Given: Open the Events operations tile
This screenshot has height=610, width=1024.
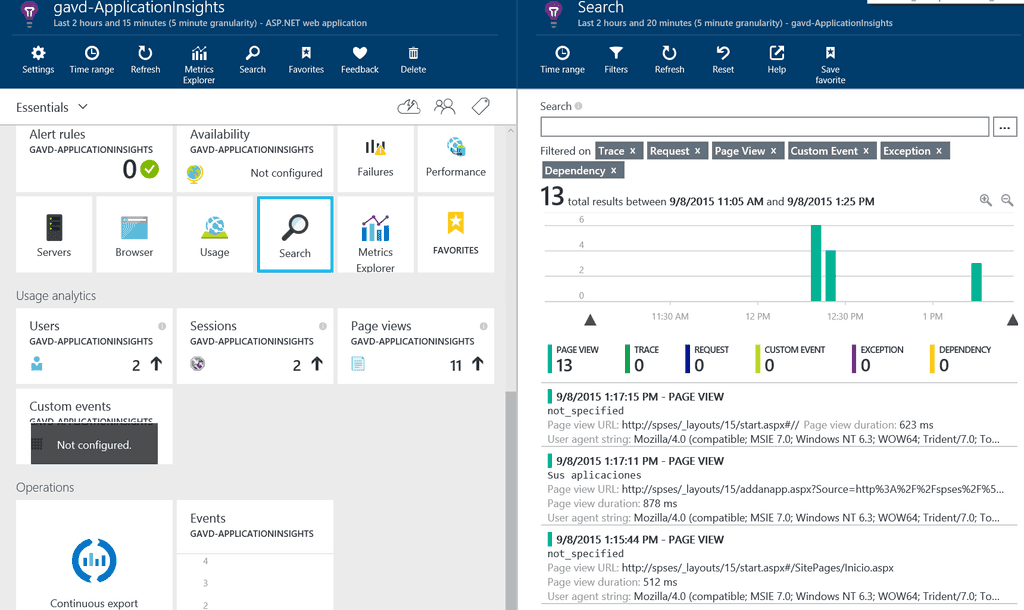Looking at the screenshot, I should click(x=255, y=555).
